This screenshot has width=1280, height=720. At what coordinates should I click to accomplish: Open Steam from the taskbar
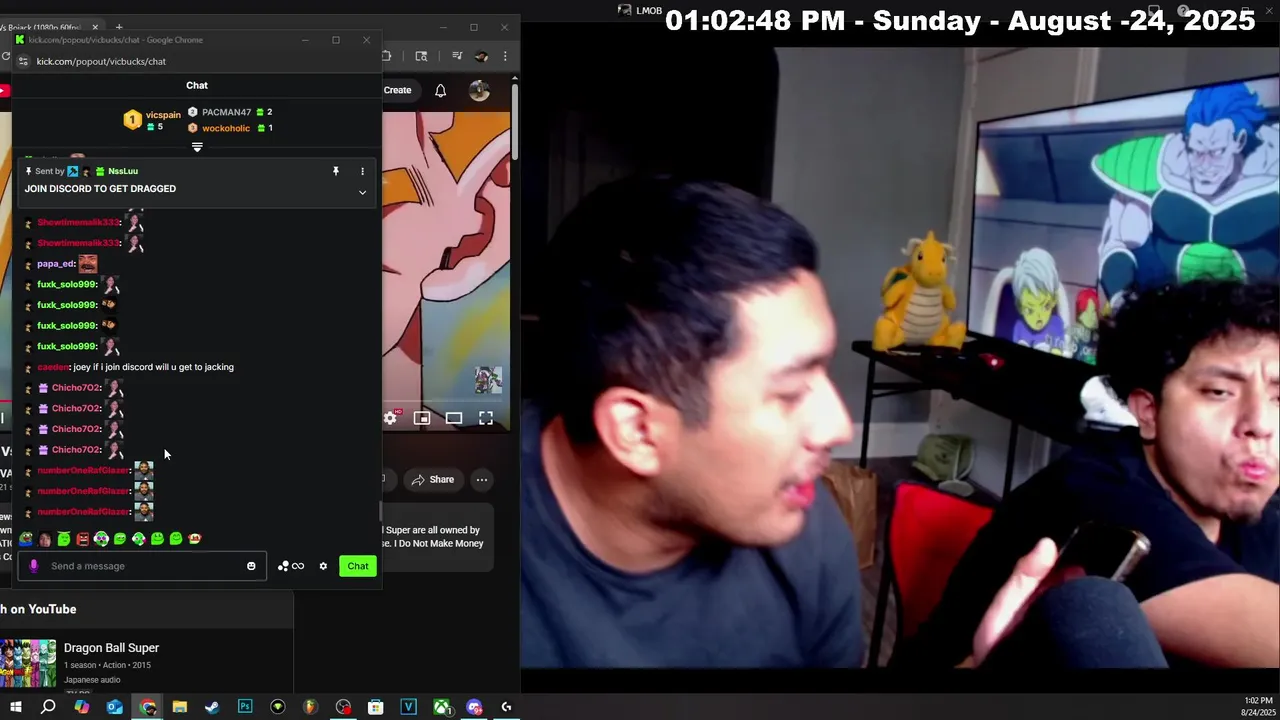212,707
